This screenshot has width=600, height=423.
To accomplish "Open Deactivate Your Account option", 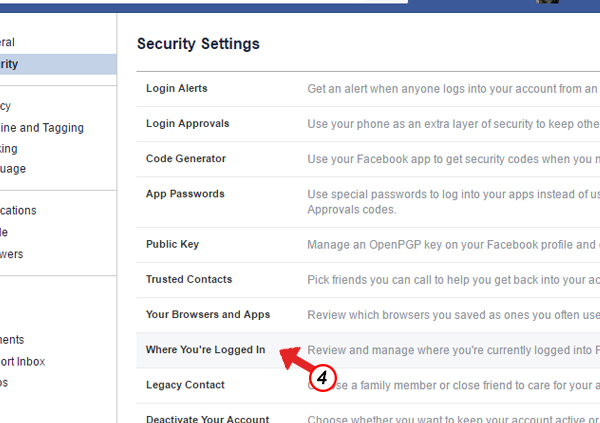I will tap(368, 413).
